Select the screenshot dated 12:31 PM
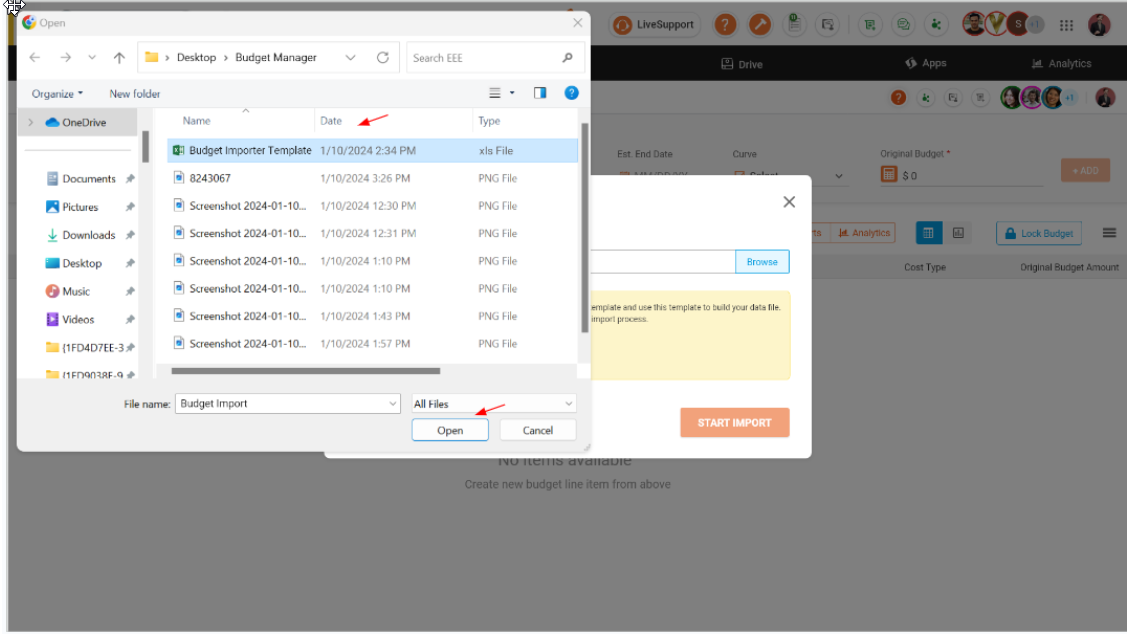 click(373, 233)
